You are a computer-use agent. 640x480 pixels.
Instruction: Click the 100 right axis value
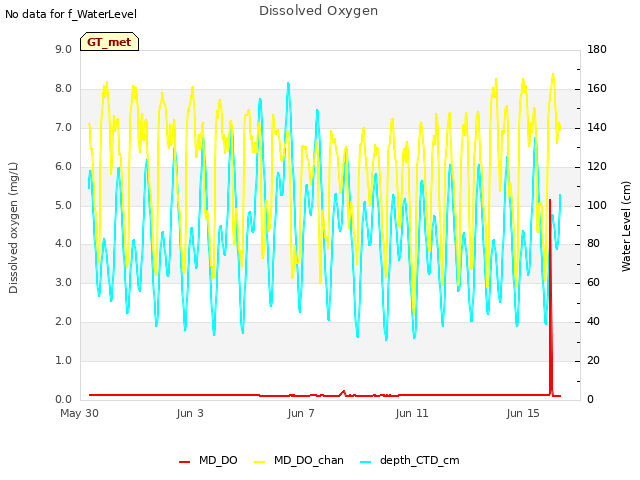pos(597,205)
